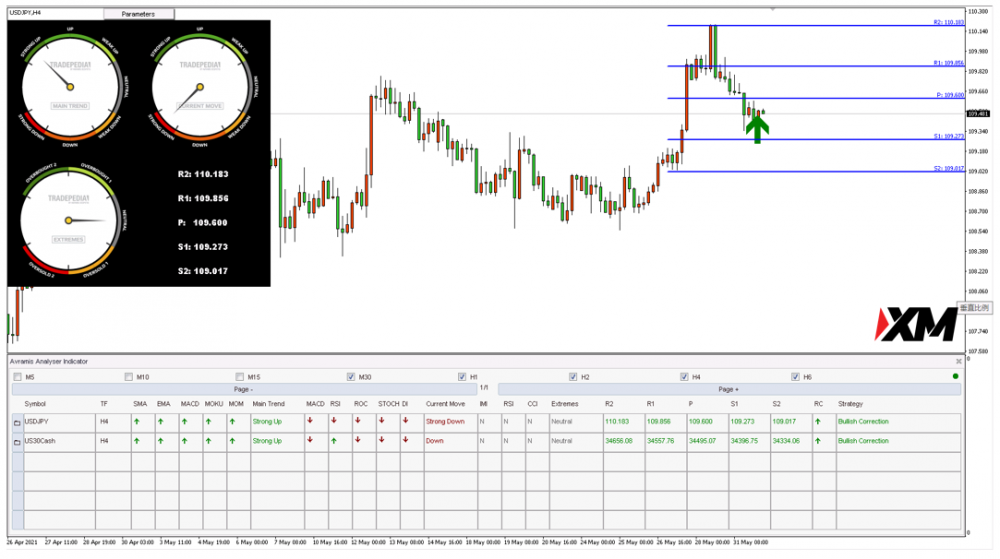The height and width of the screenshot is (559, 1000).
Task: Click USDJPY STOCH down arrow
Action: coord(381,421)
